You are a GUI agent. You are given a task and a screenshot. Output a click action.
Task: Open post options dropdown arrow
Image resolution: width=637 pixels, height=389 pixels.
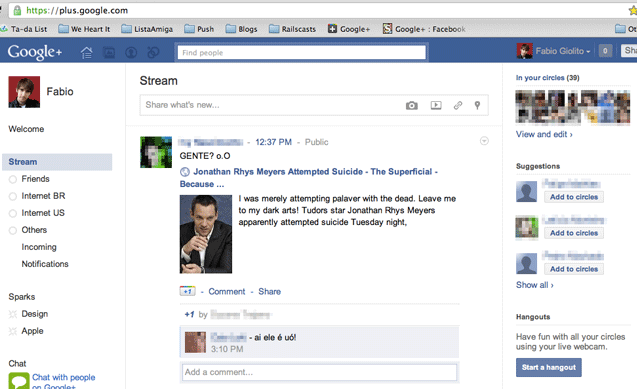click(x=484, y=141)
